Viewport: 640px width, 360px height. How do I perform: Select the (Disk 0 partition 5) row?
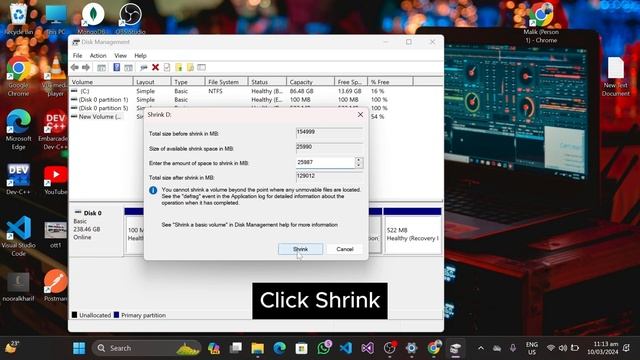[x=100, y=108]
